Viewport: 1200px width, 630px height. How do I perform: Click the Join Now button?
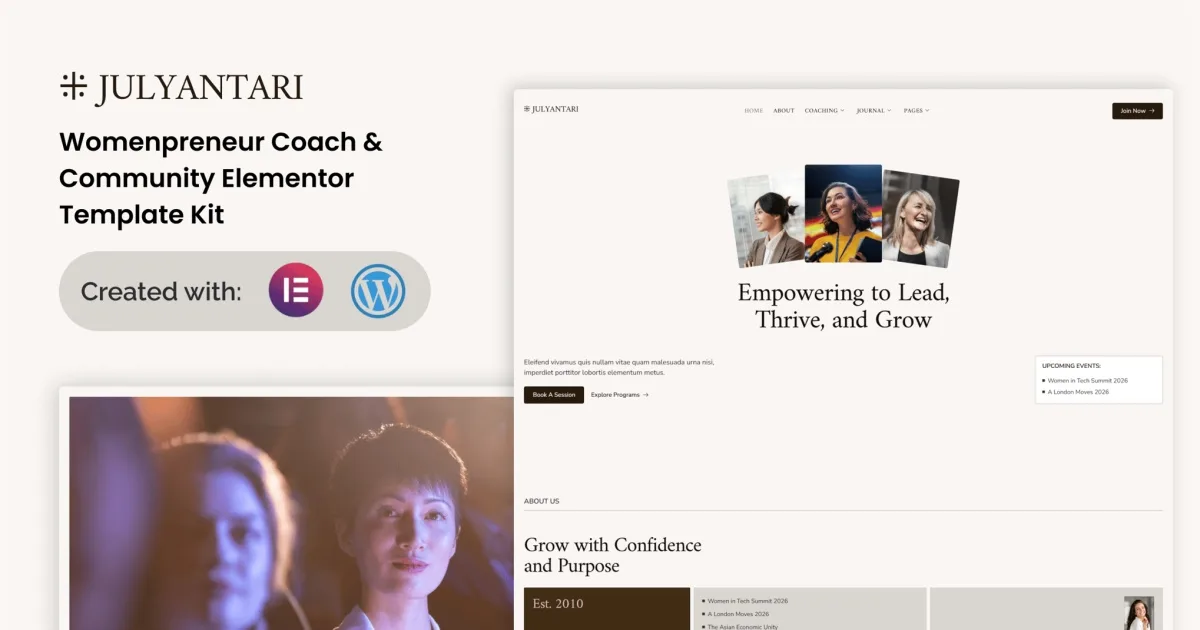[1137, 111]
